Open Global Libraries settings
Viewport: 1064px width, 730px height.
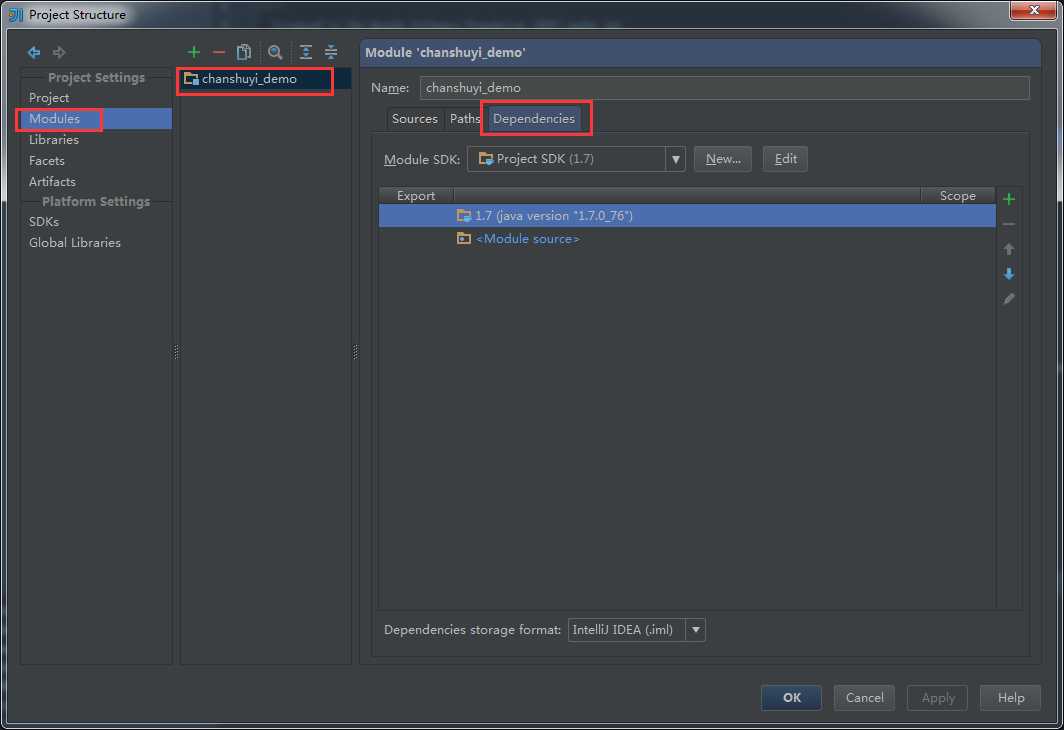click(75, 243)
